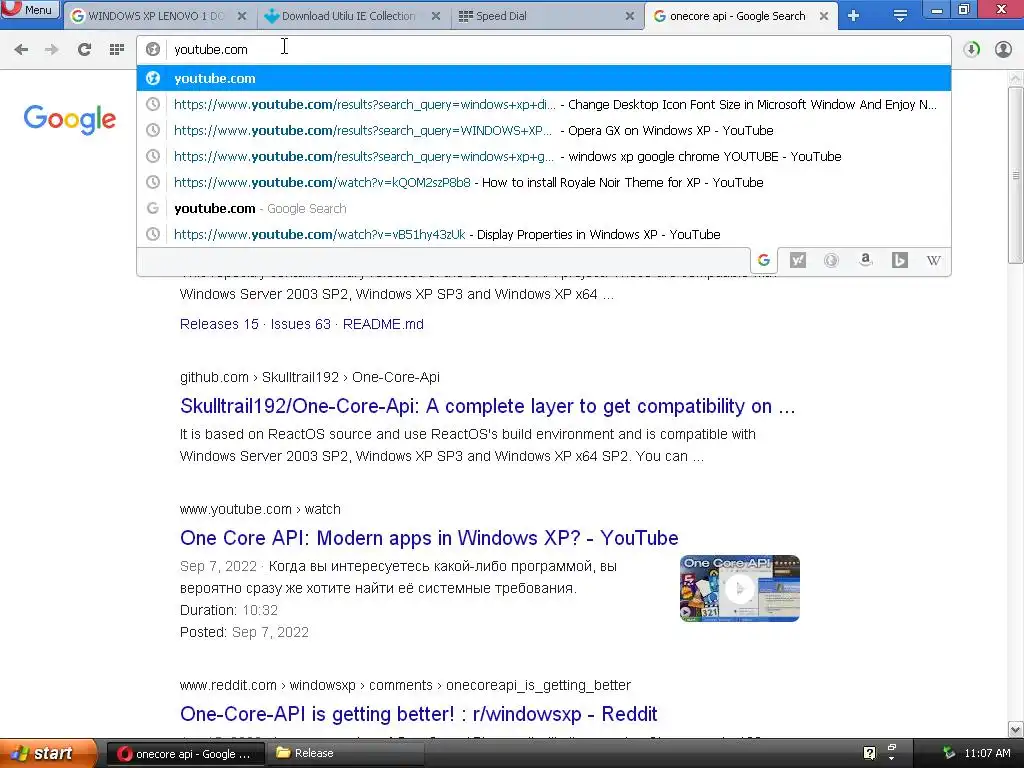Click the help icon in taskbar
This screenshot has width=1024, height=768.
869,754
